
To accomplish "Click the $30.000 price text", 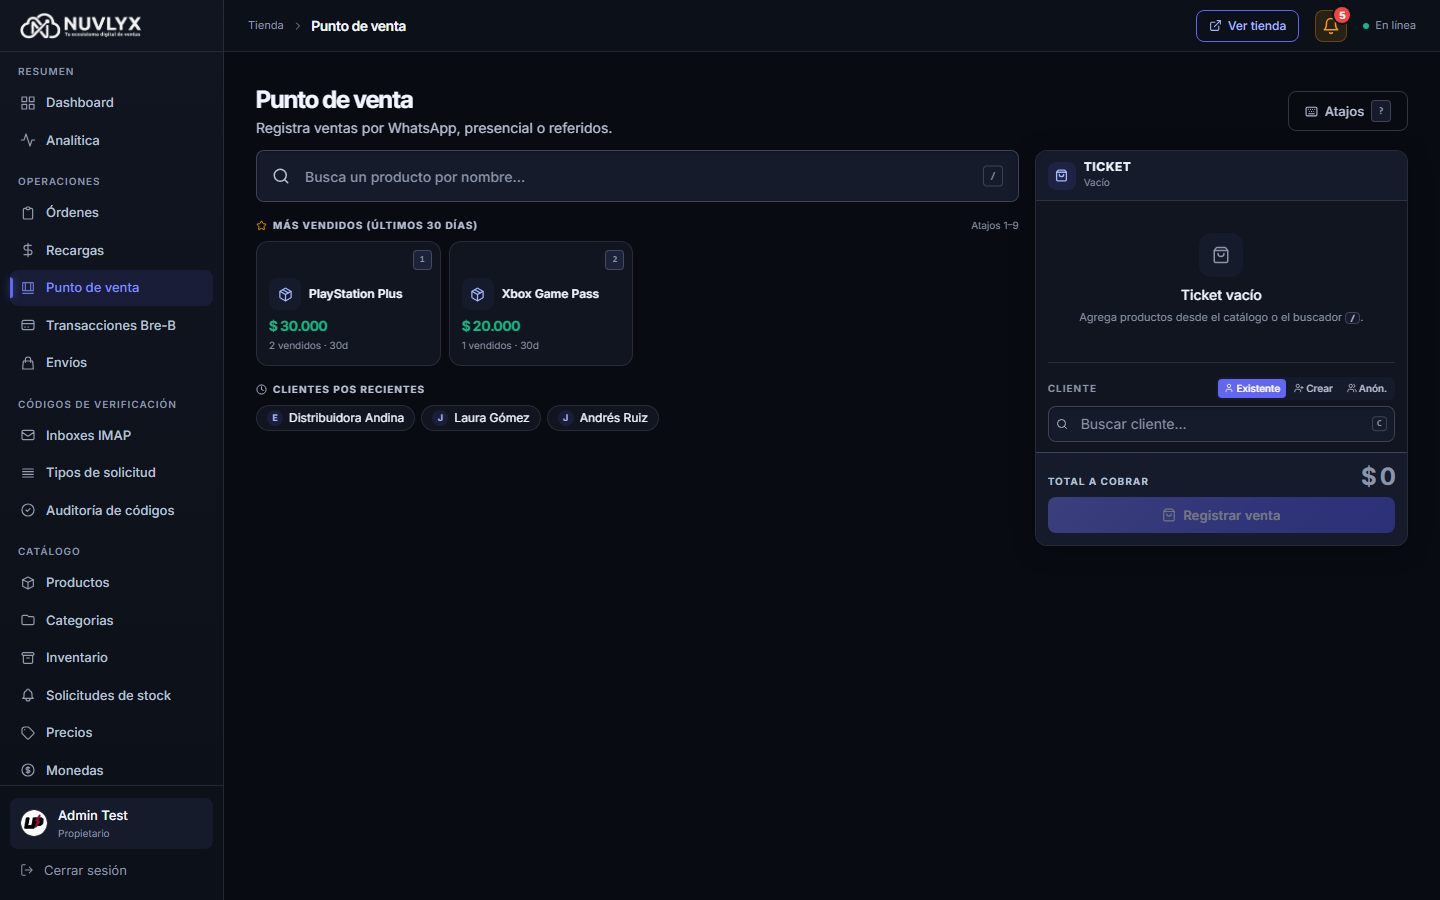I will tap(298, 326).
